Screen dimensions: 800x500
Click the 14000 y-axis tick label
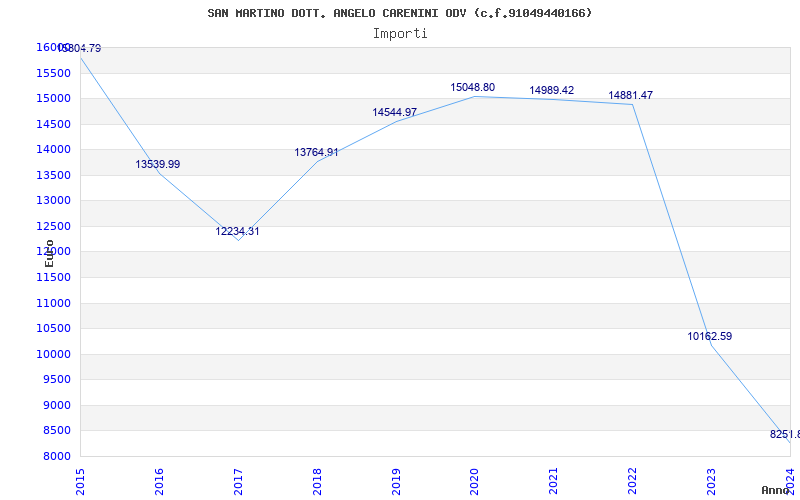click(x=53, y=149)
